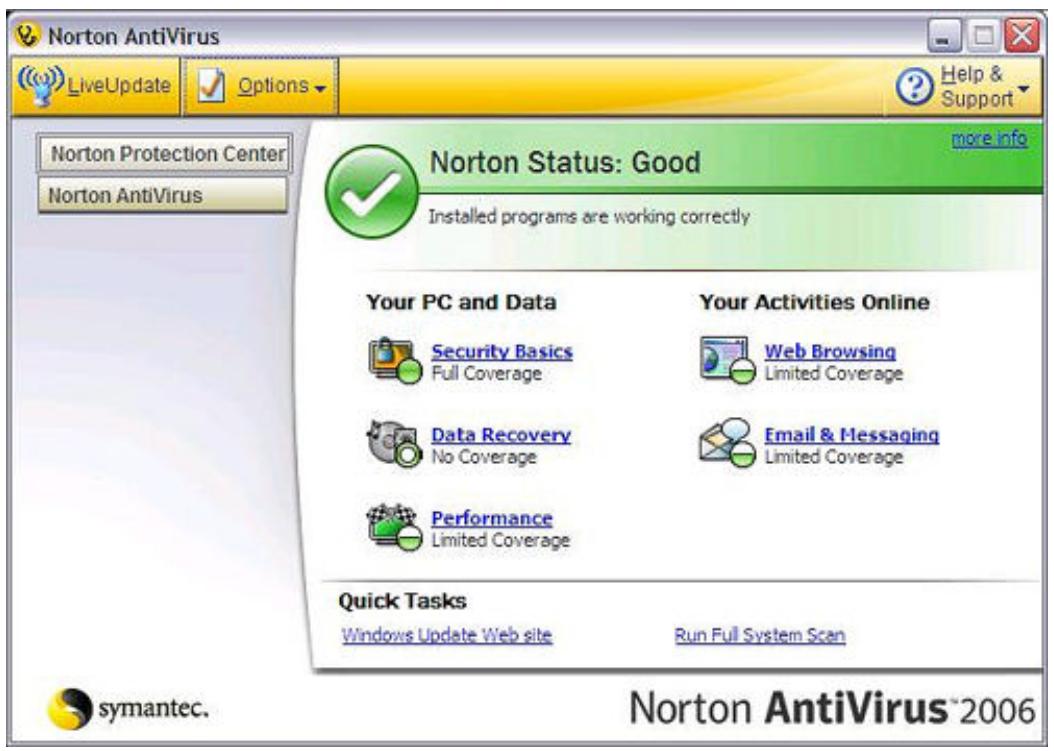Click the 'Your Activities Online' heading
The image size is (1054, 751).
pos(814,302)
